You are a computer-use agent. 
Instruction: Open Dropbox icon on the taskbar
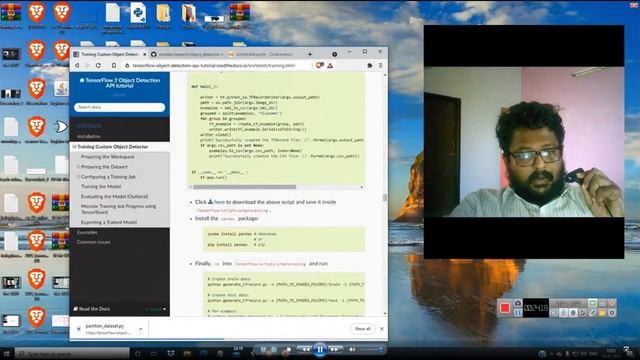[x=170, y=353]
